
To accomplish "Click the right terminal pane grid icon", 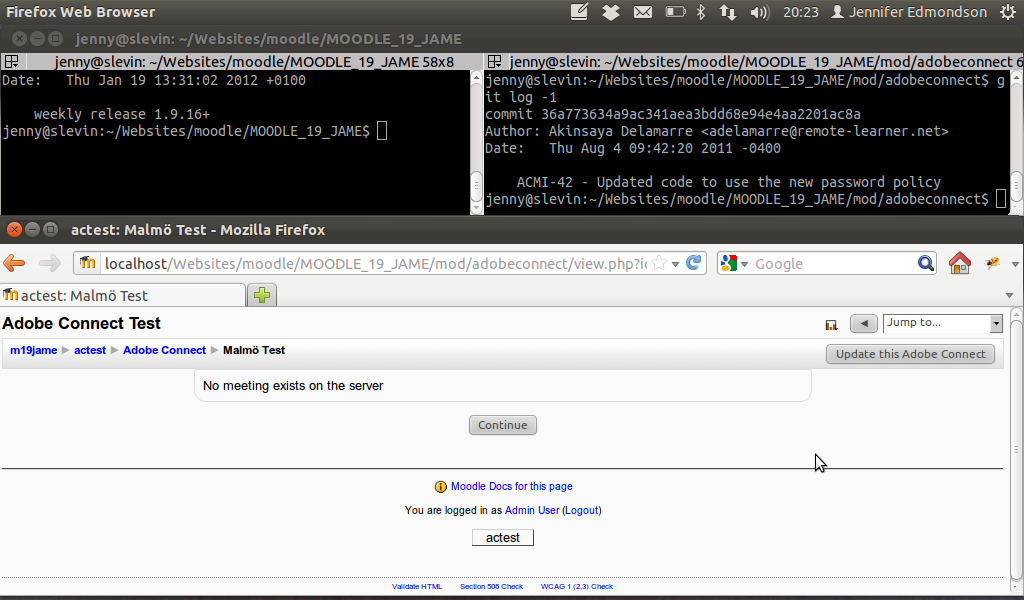I will tap(494, 61).
